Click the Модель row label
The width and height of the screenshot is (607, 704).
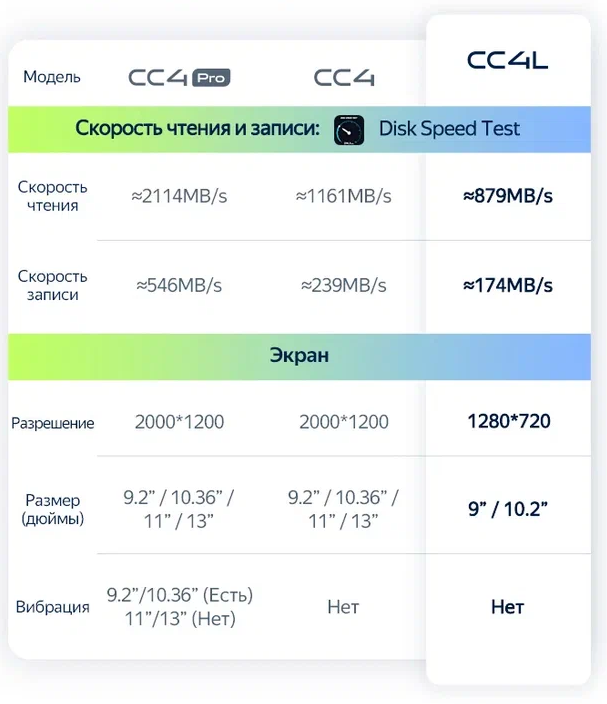52,77
